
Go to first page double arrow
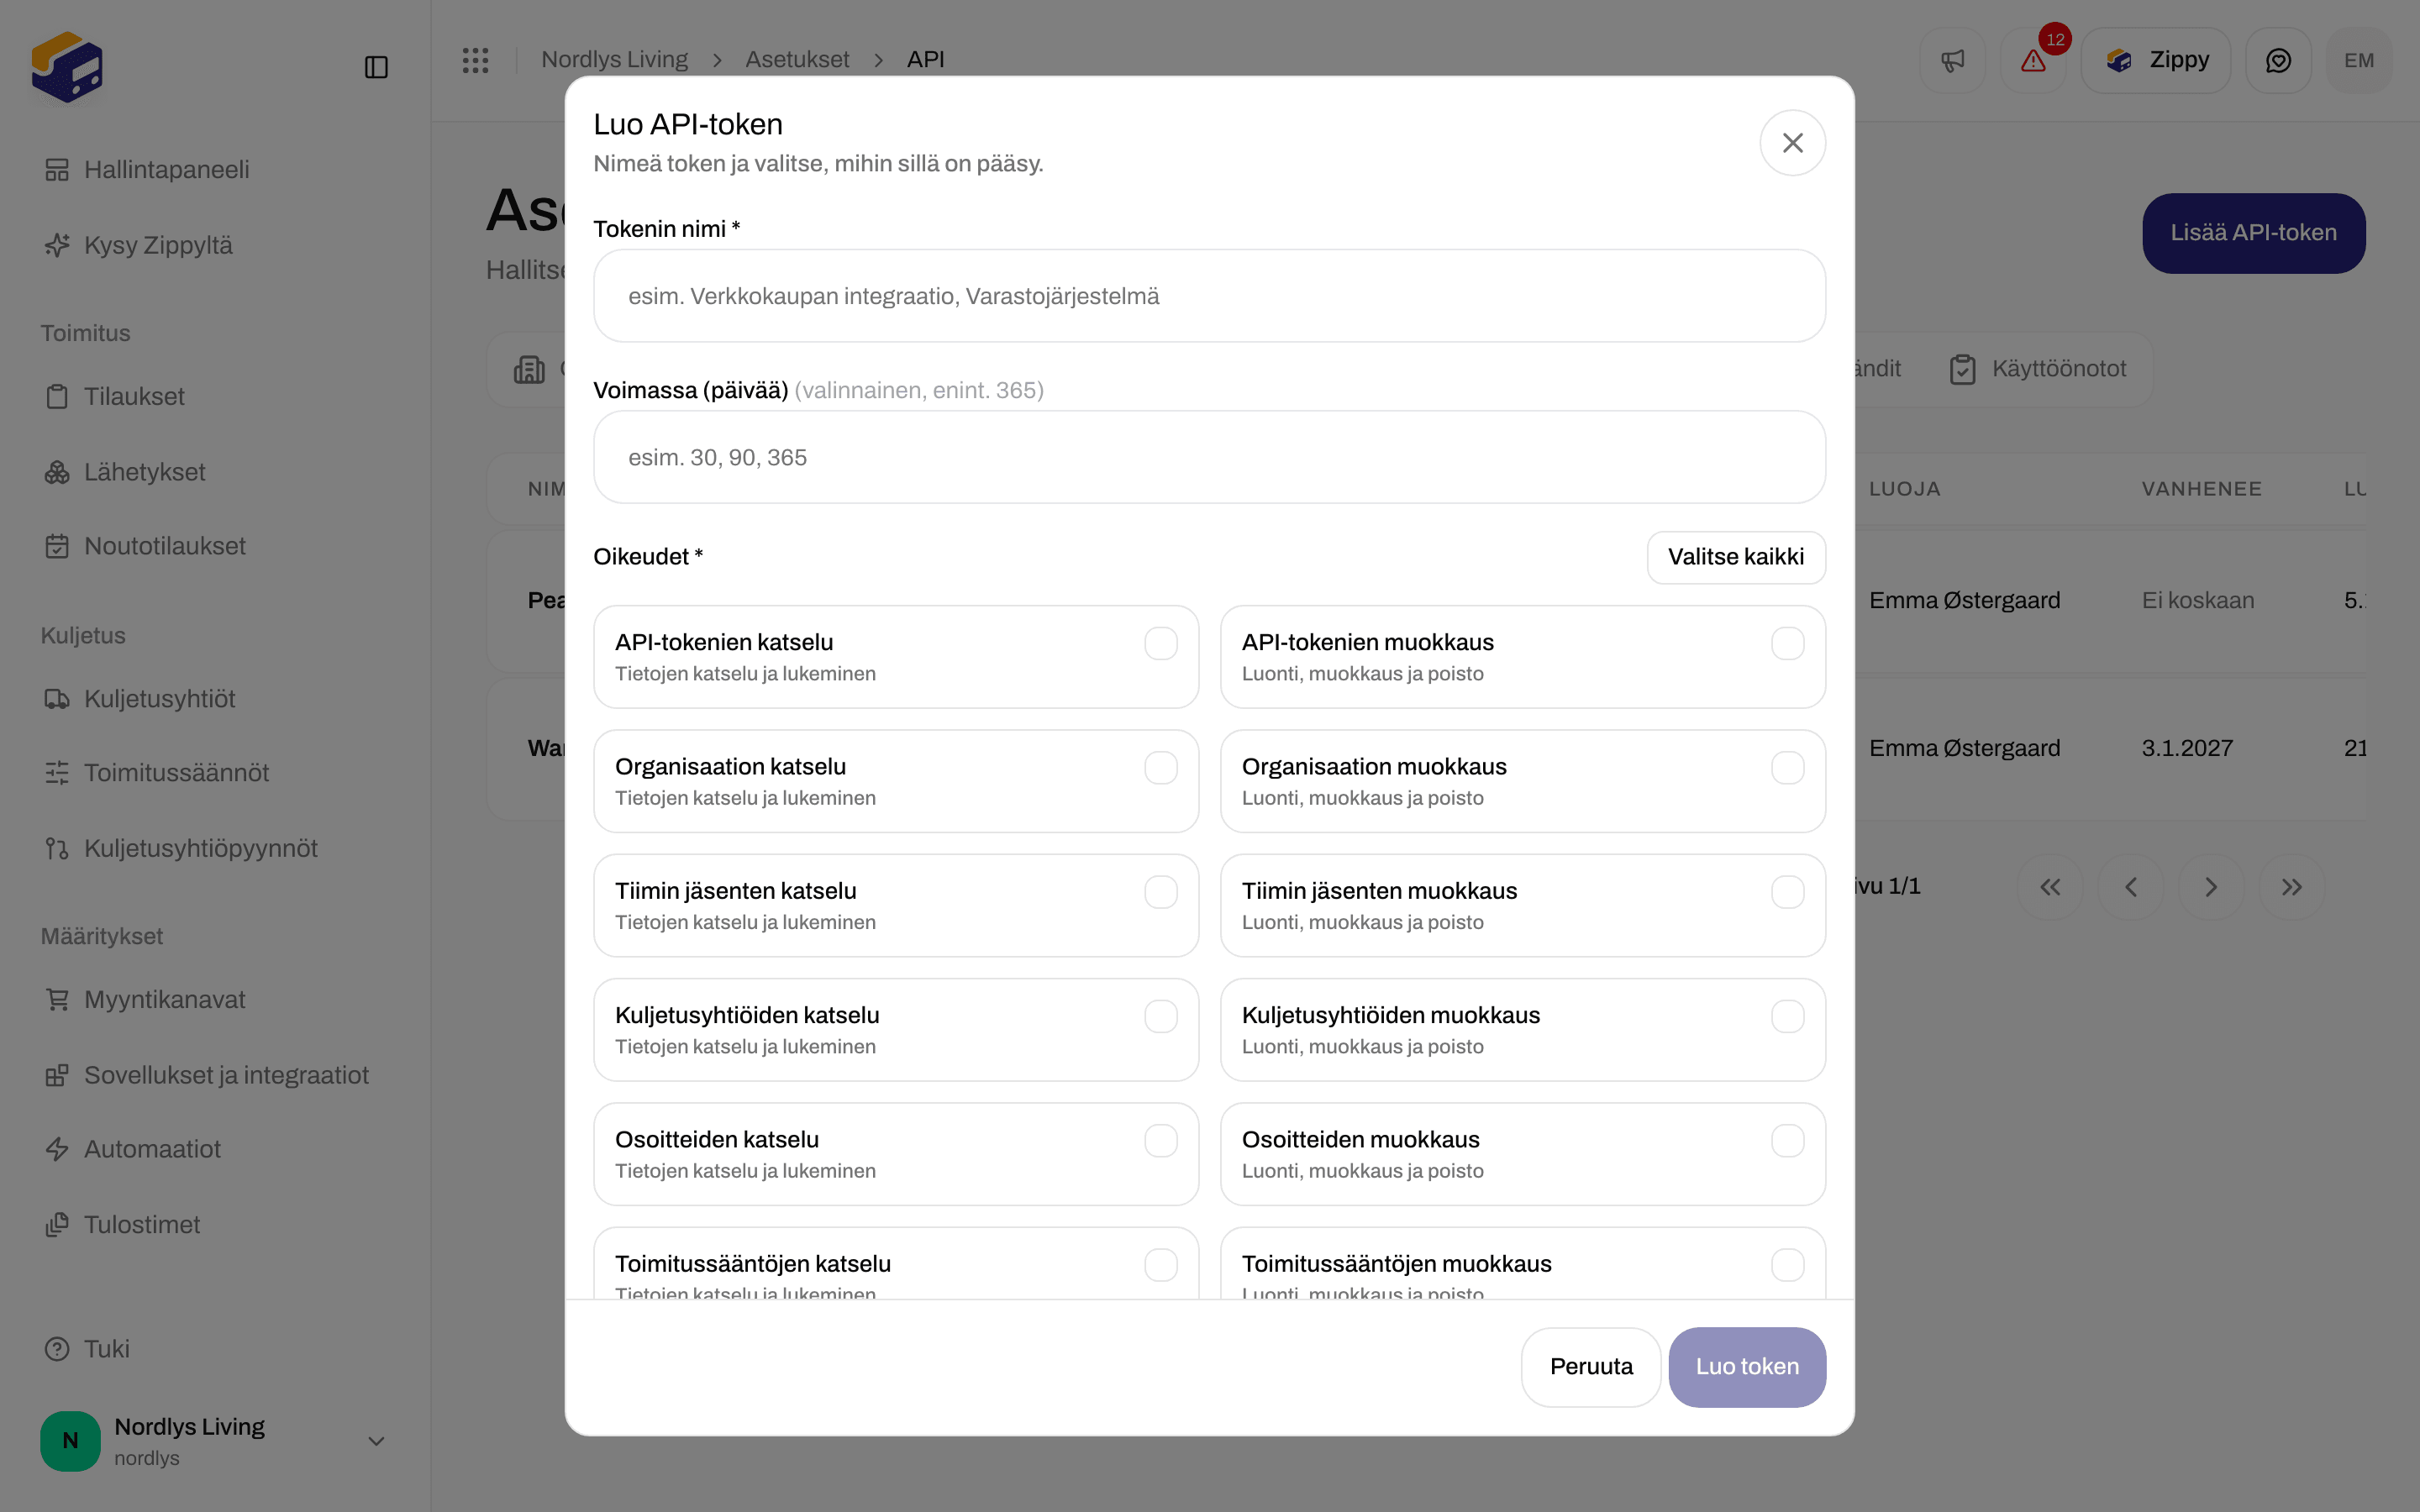point(2050,887)
